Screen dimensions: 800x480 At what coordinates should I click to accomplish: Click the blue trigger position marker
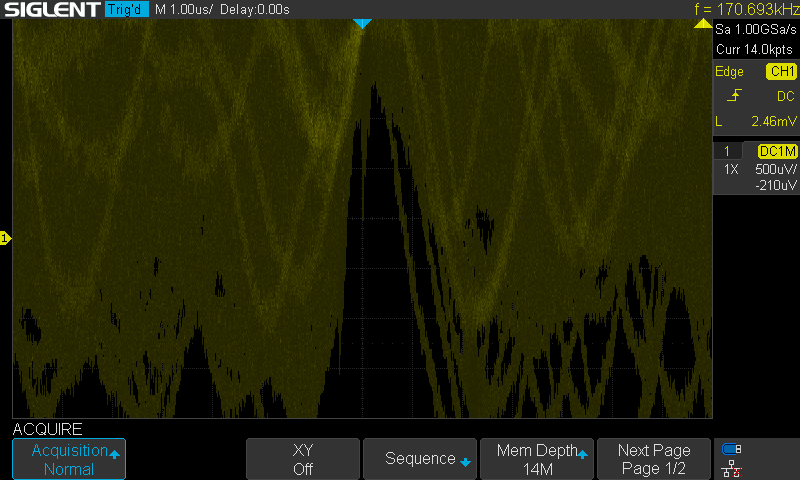pyautogui.click(x=362, y=24)
